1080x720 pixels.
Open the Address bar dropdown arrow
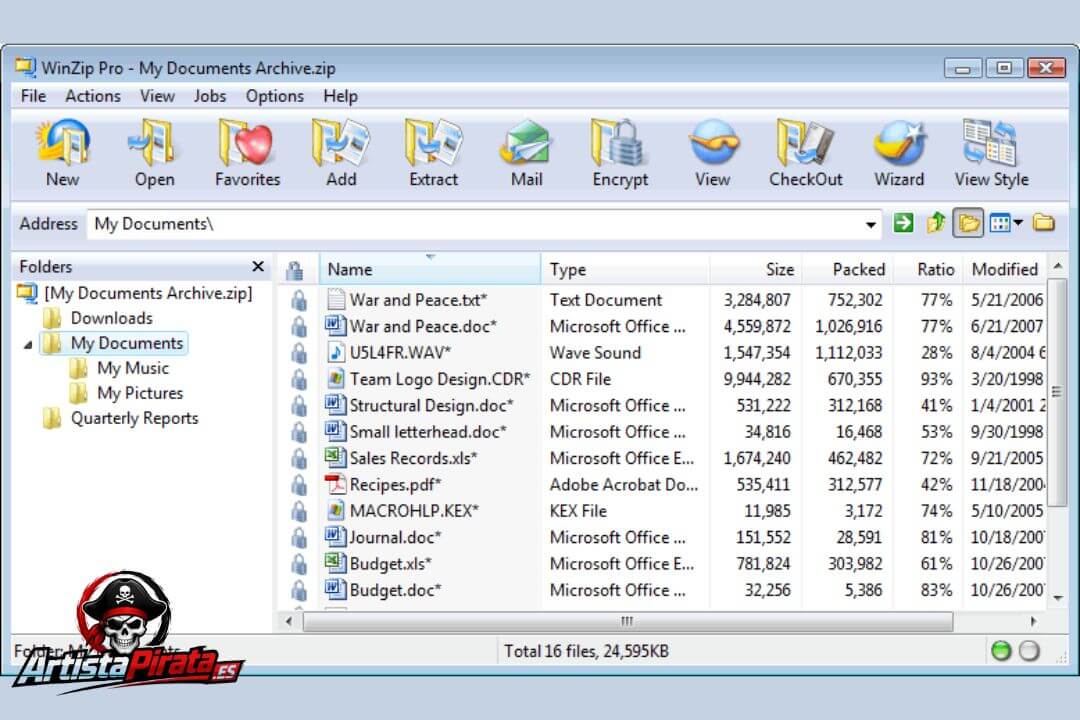click(871, 225)
